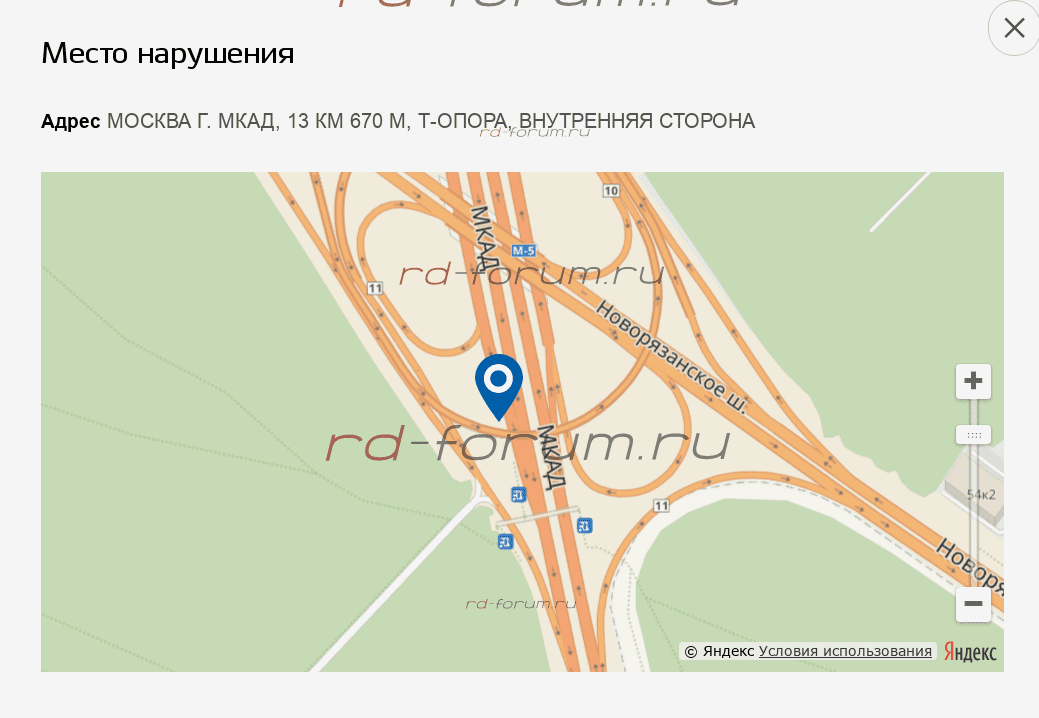Click the violation address text line
1039x718 pixels.
[431, 121]
